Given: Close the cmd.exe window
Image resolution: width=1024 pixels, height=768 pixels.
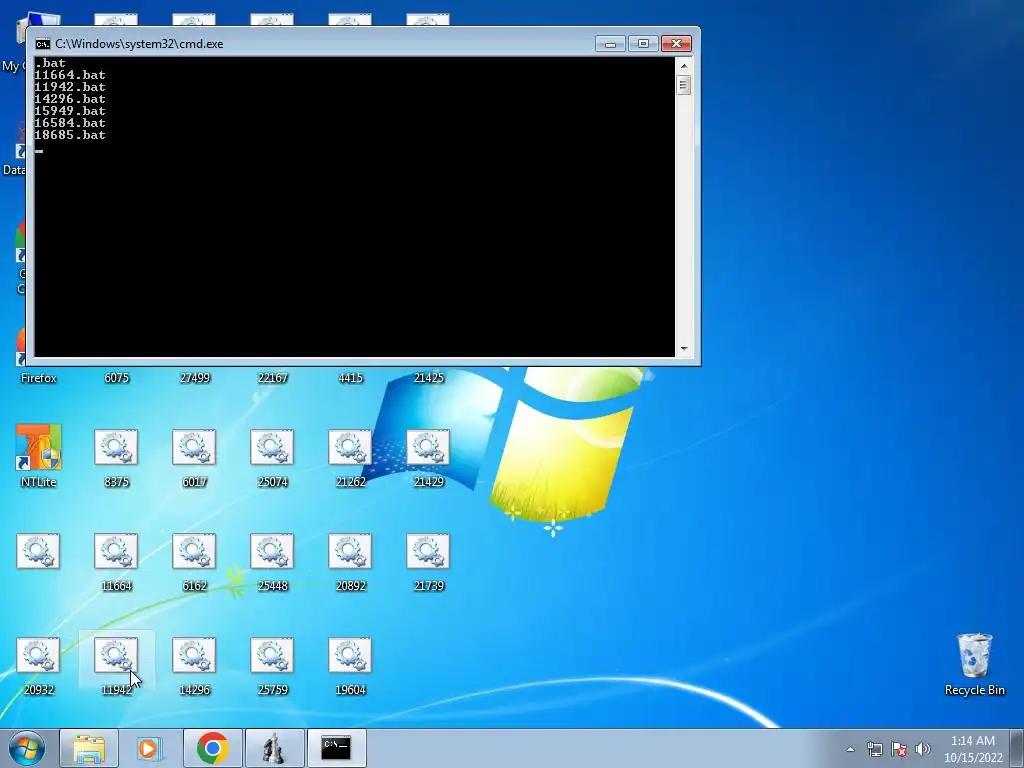Looking at the screenshot, I should [x=677, y=44].
